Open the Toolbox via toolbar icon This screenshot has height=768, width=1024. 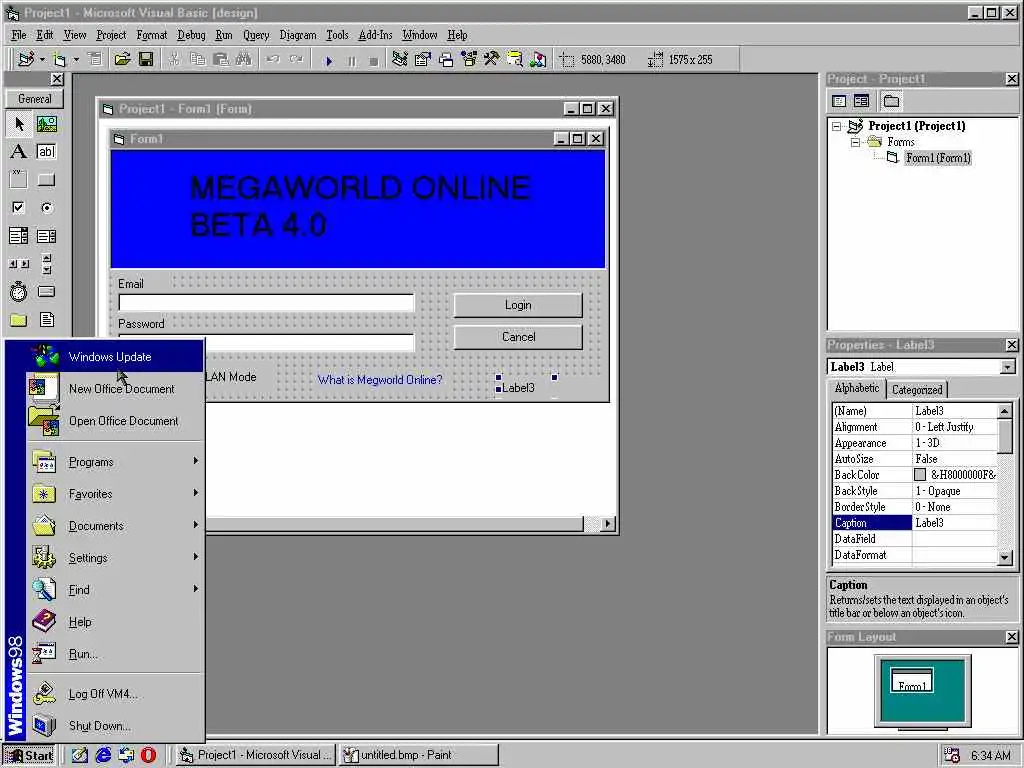pos(492,59)
